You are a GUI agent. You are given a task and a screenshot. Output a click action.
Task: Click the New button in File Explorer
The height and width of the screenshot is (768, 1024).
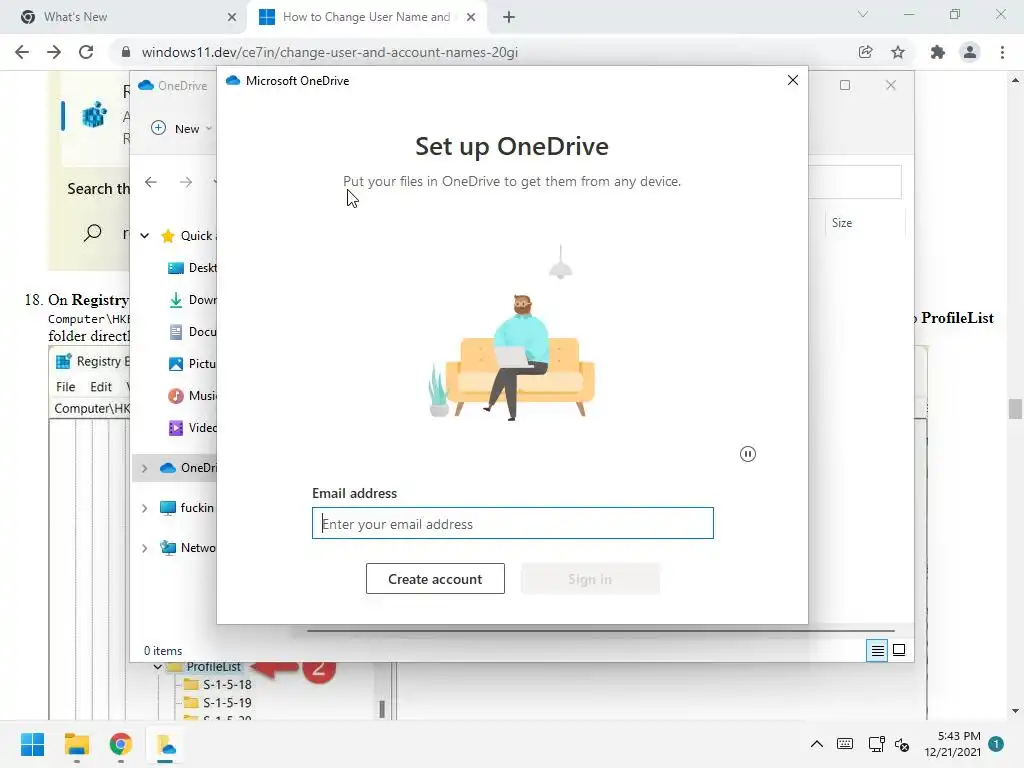(181, 129)
